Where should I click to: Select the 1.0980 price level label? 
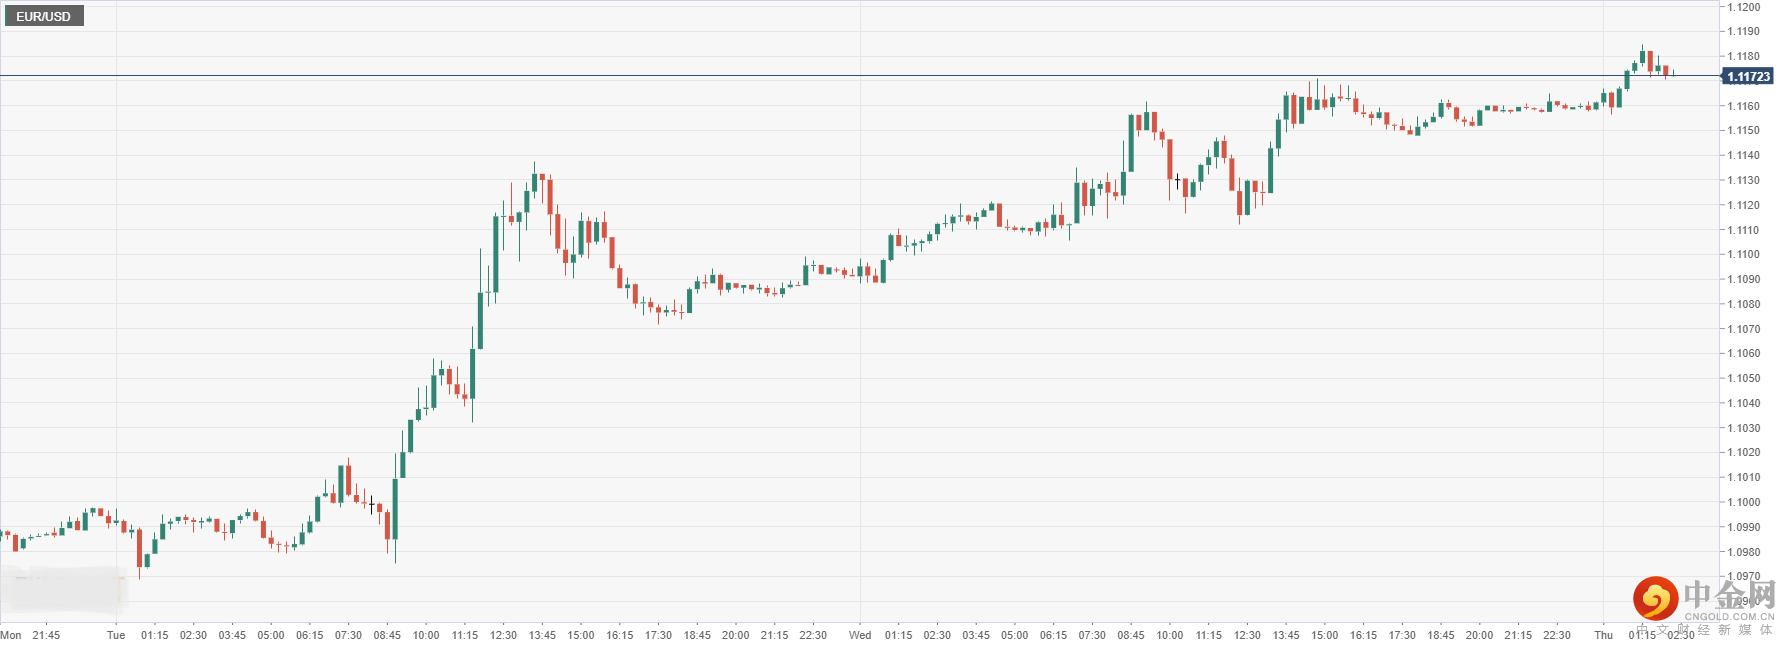click(1744, 552)
